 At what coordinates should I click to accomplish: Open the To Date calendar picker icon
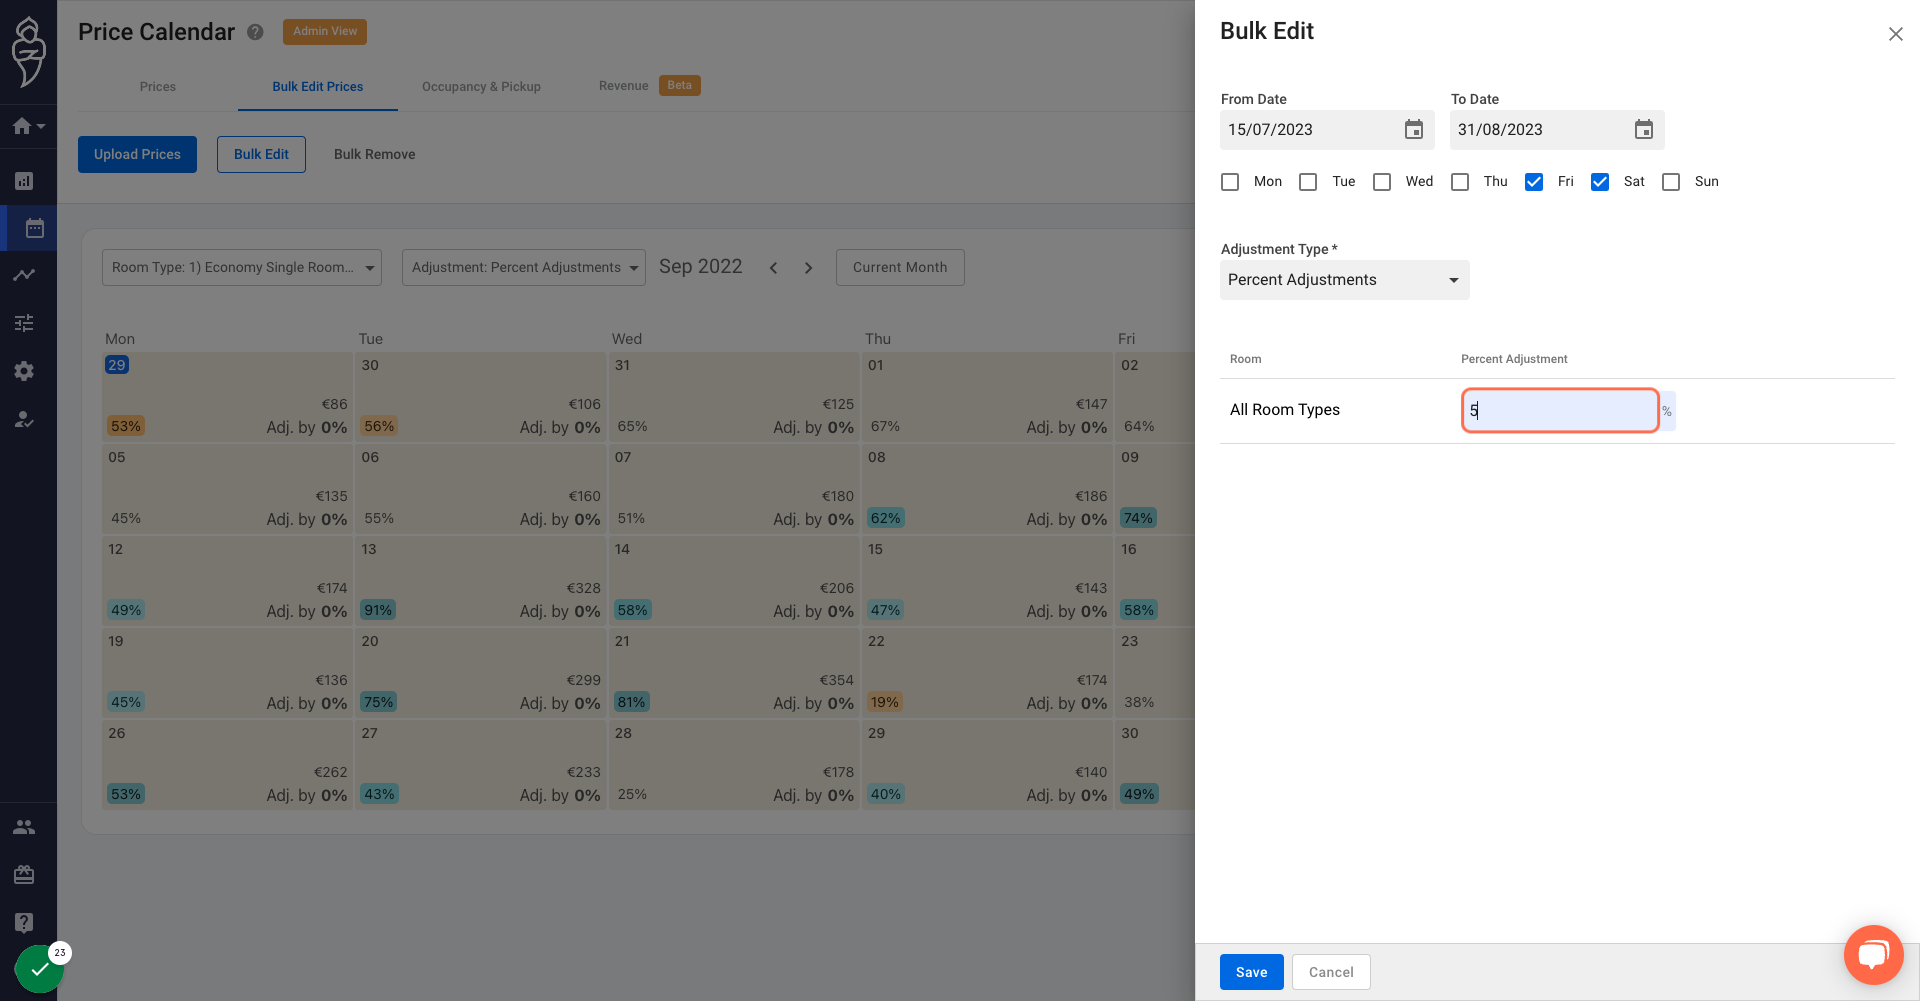1643,130
